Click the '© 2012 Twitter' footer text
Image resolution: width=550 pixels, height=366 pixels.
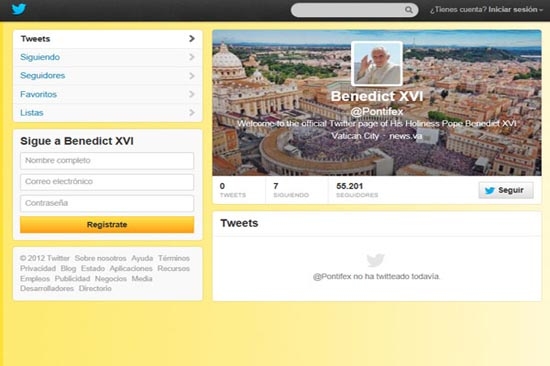coord(45,258)
